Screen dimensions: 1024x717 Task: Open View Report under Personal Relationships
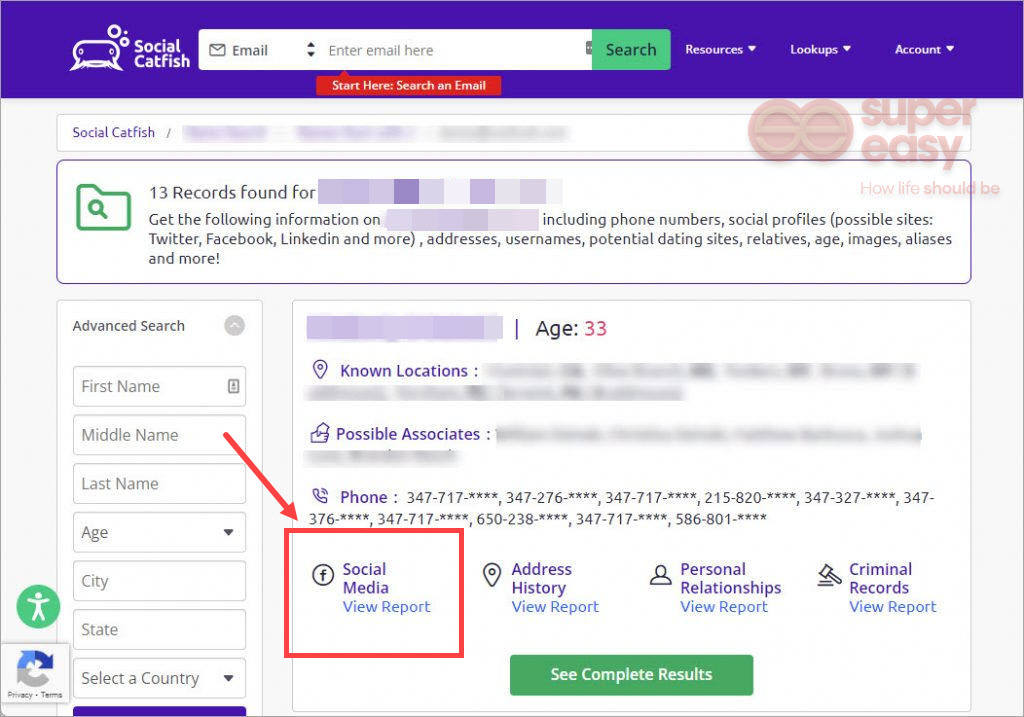click(724, 607)
